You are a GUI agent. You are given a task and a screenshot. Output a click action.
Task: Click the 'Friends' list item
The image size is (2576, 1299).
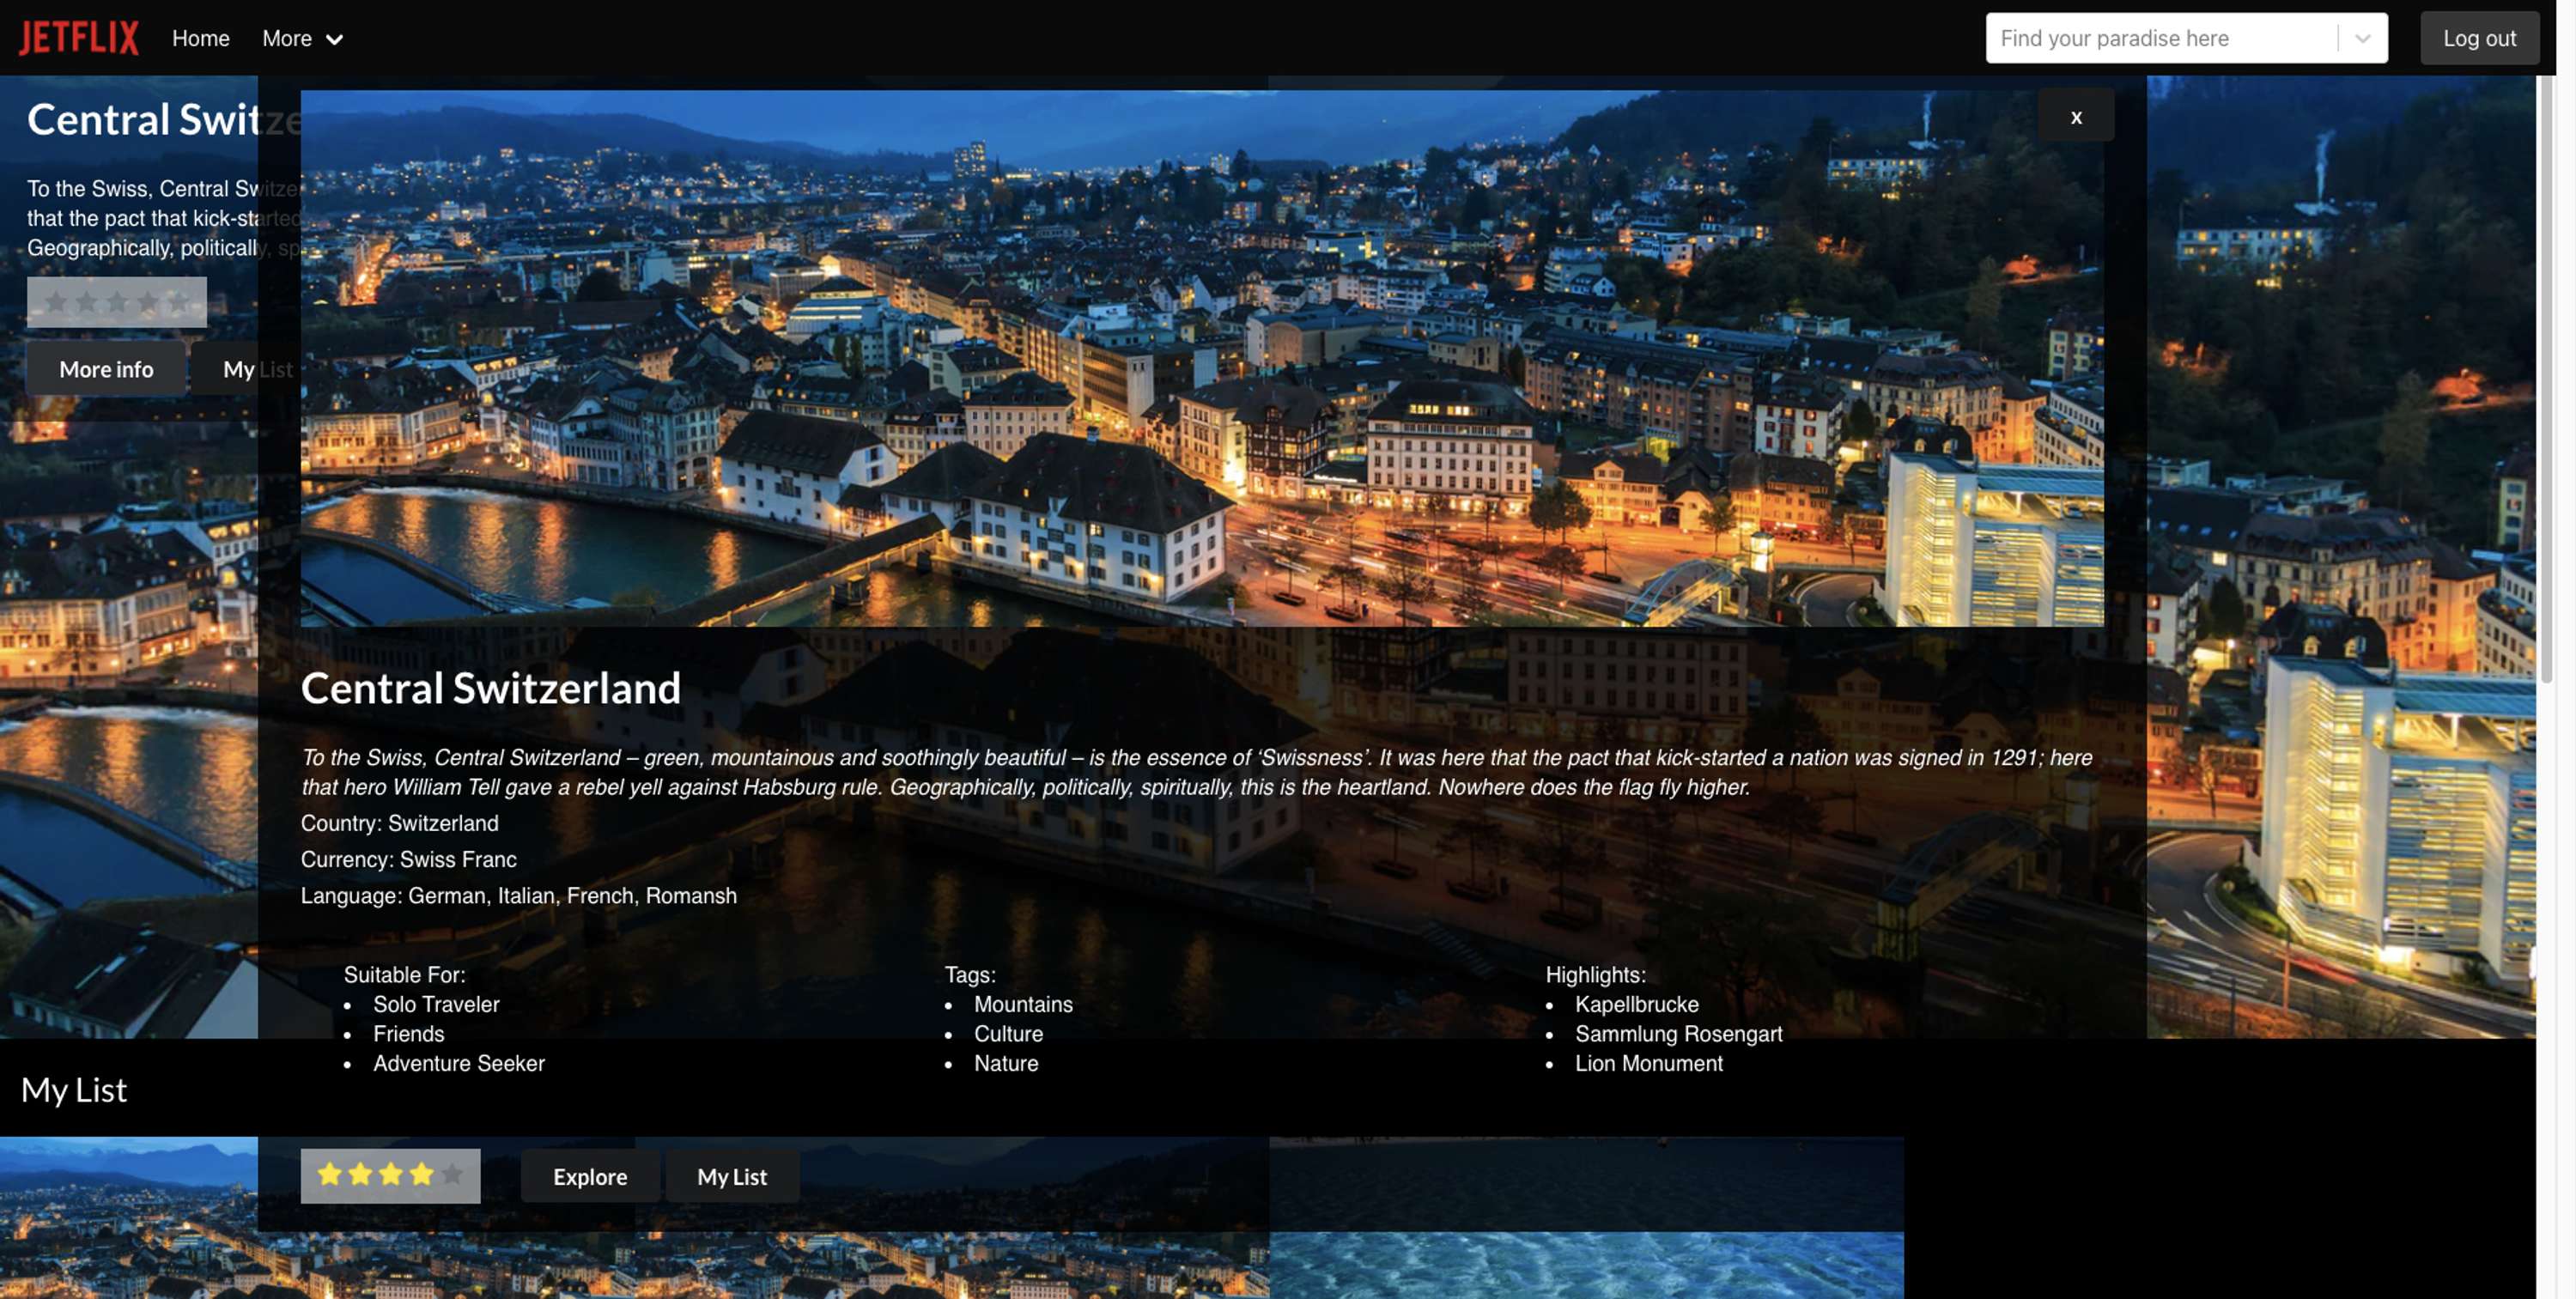pyautogui.click(x=408, y=1033)
